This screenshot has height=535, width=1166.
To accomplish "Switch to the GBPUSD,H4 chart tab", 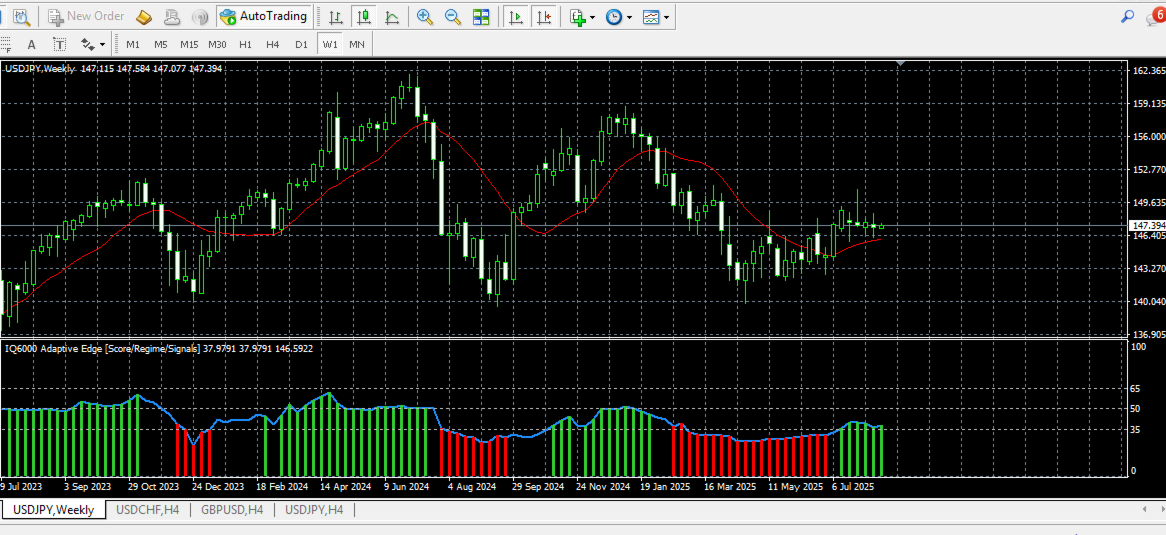I will coord(233,510).
